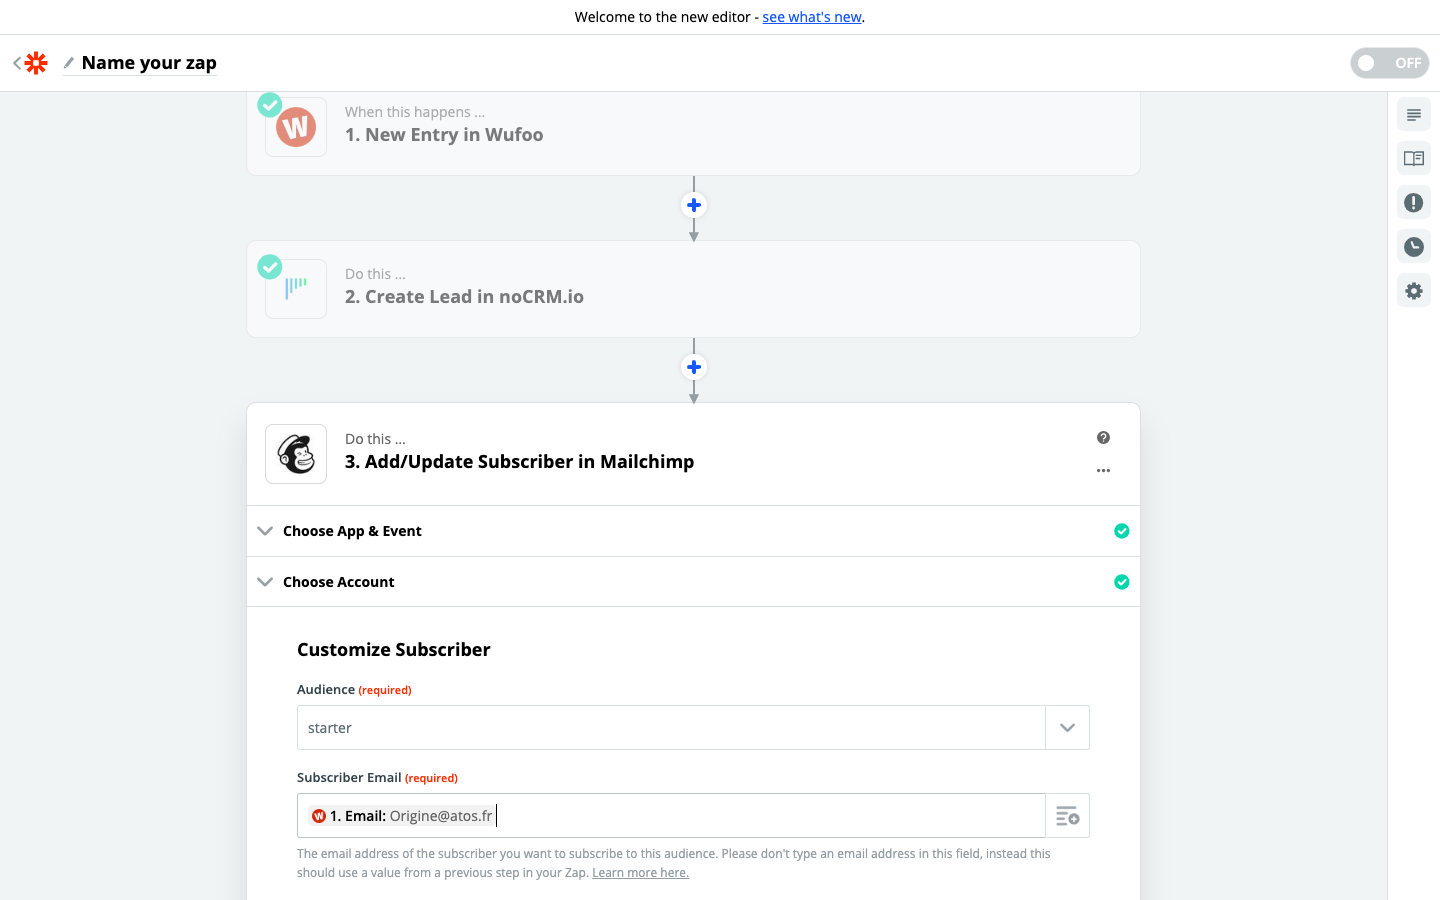Click the 'Learn more here' link
The image size is (1440, 900).
point(640,873)
